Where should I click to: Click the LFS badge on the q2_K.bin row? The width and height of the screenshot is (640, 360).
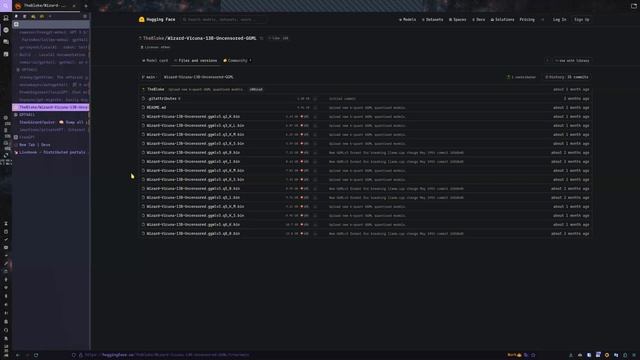coord(305,117)
